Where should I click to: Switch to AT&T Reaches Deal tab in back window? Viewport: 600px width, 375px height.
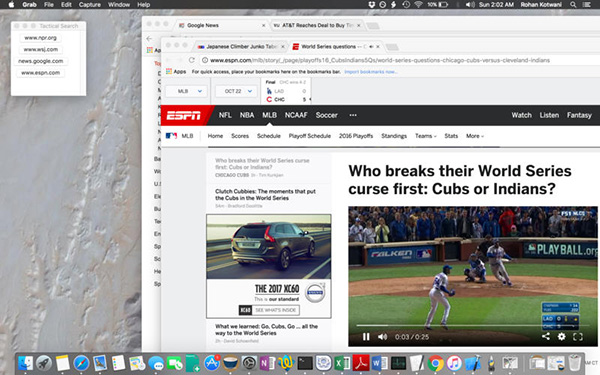click(317, 25)
